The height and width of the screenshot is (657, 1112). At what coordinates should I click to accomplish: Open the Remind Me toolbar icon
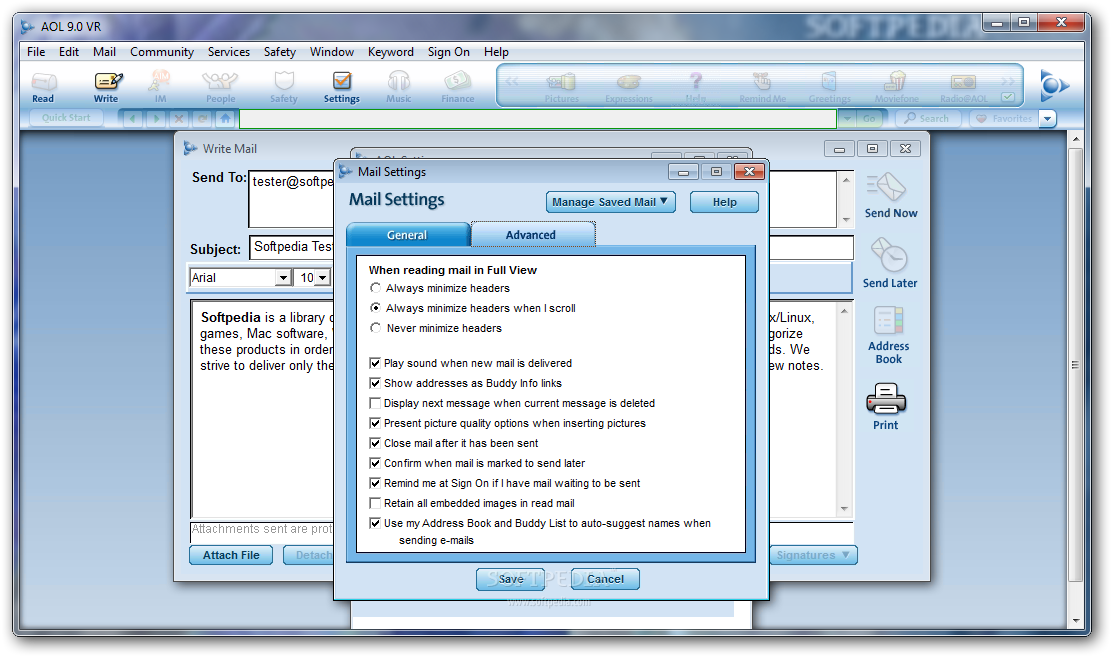(x=762, y=87)
